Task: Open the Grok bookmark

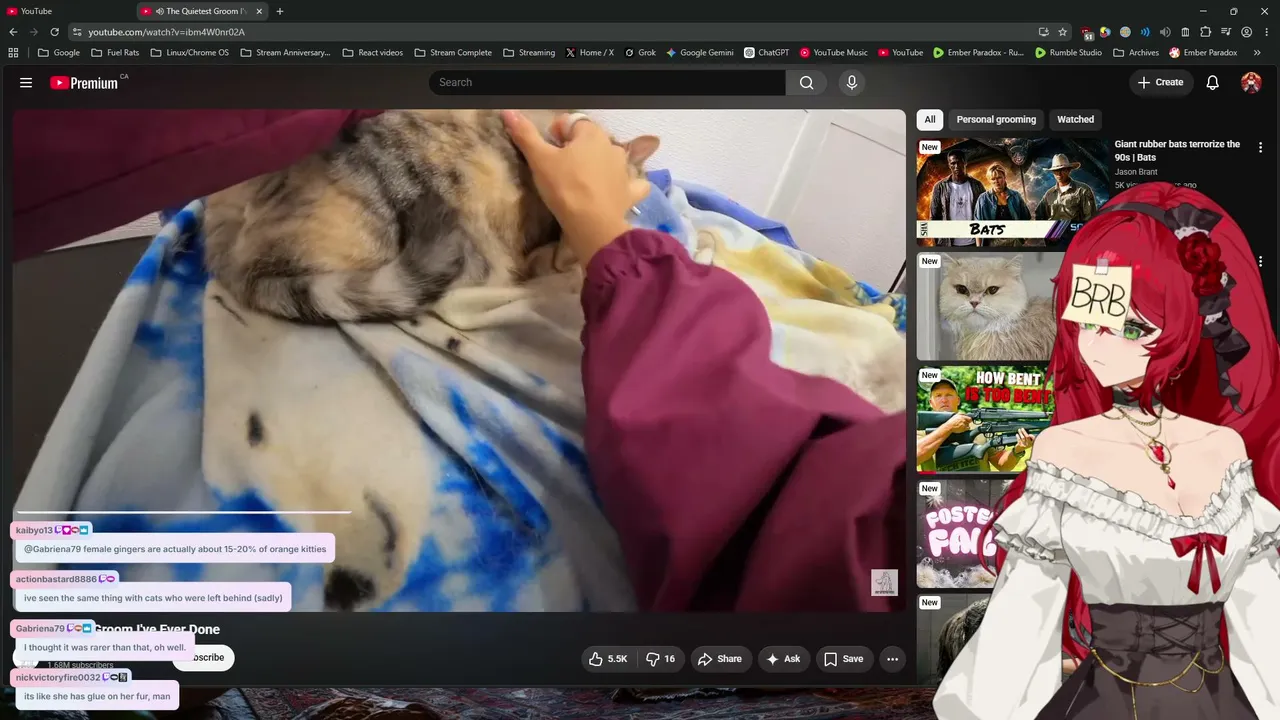Action: pyautogui.click(x=639, y=53)
